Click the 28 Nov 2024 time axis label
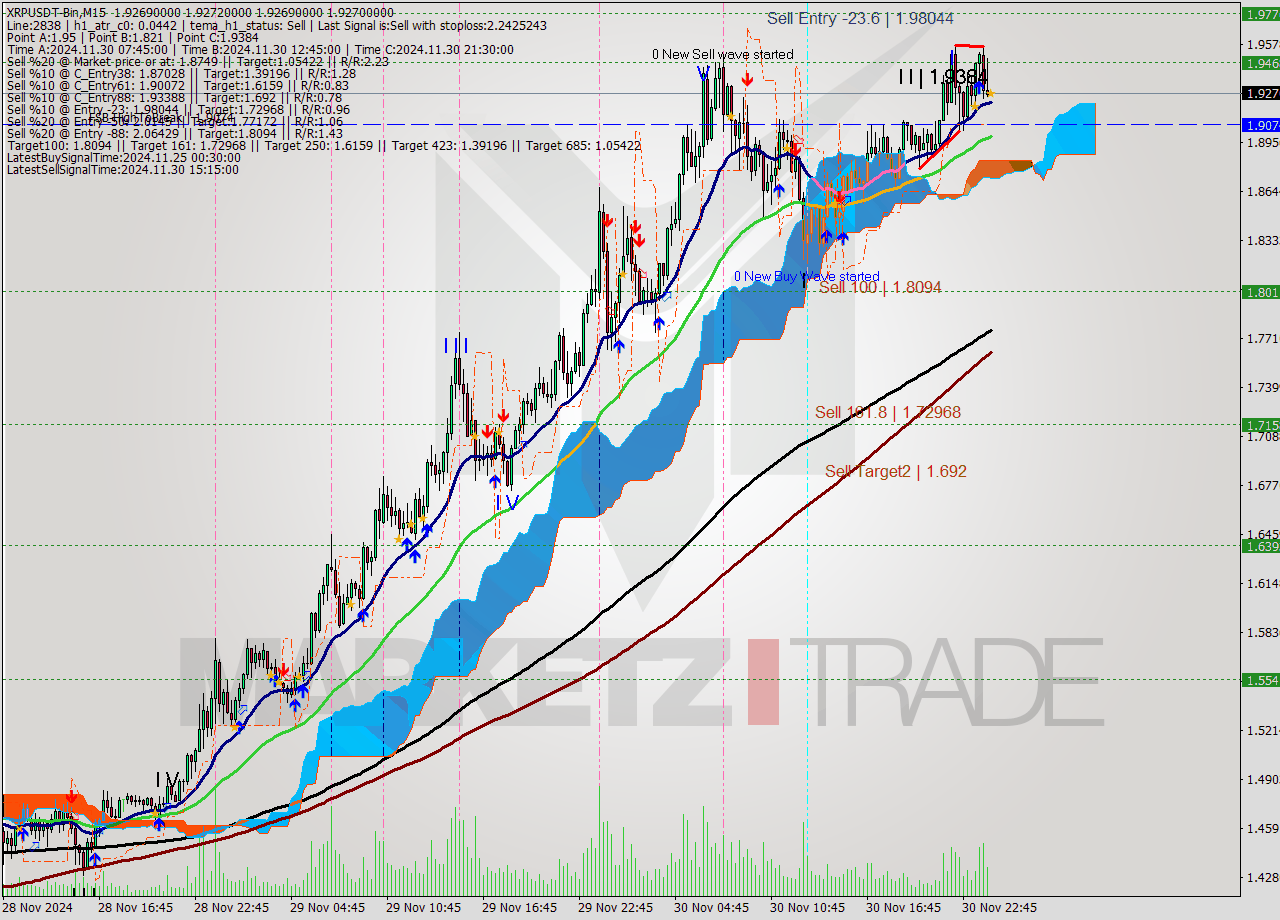 38,908
